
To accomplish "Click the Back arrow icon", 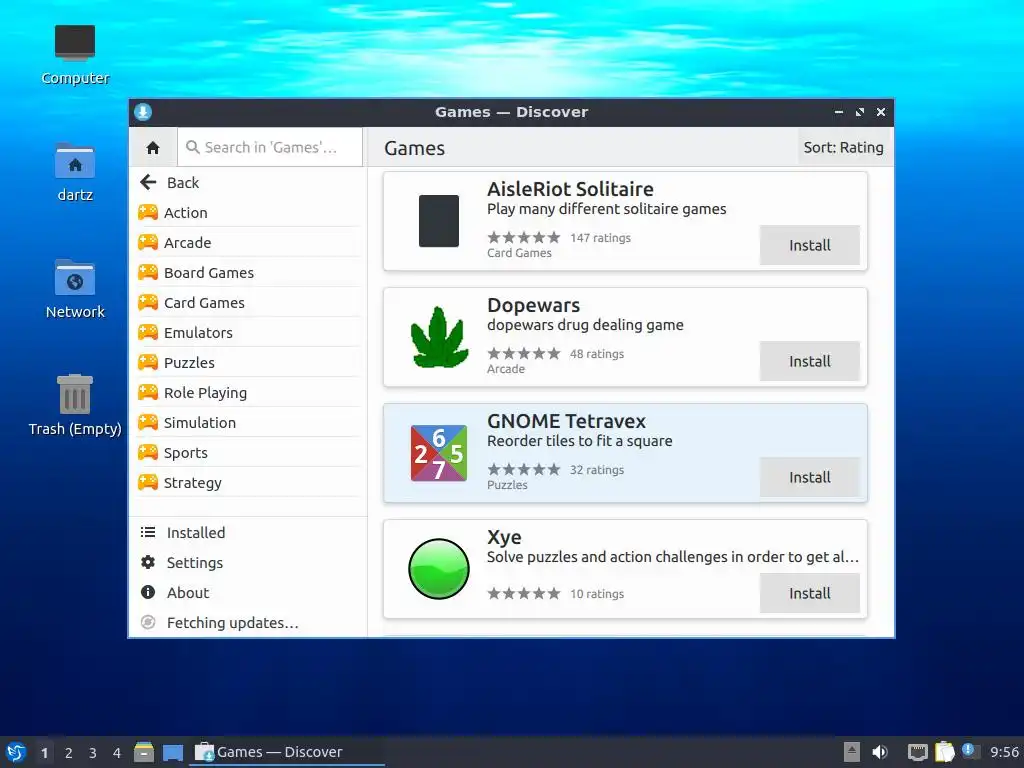I will coord(148,182).
